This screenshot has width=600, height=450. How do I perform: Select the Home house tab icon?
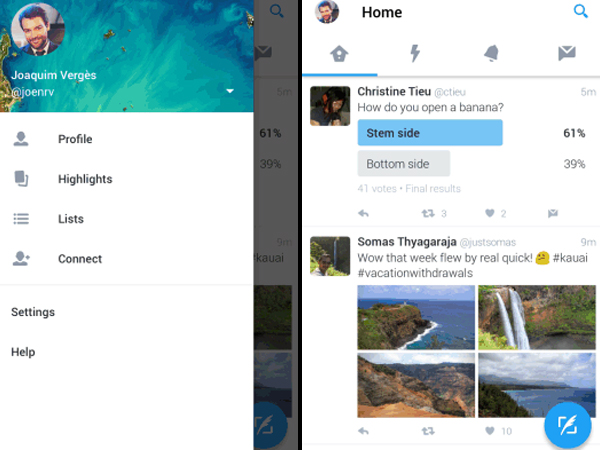[x=339, y=54]
